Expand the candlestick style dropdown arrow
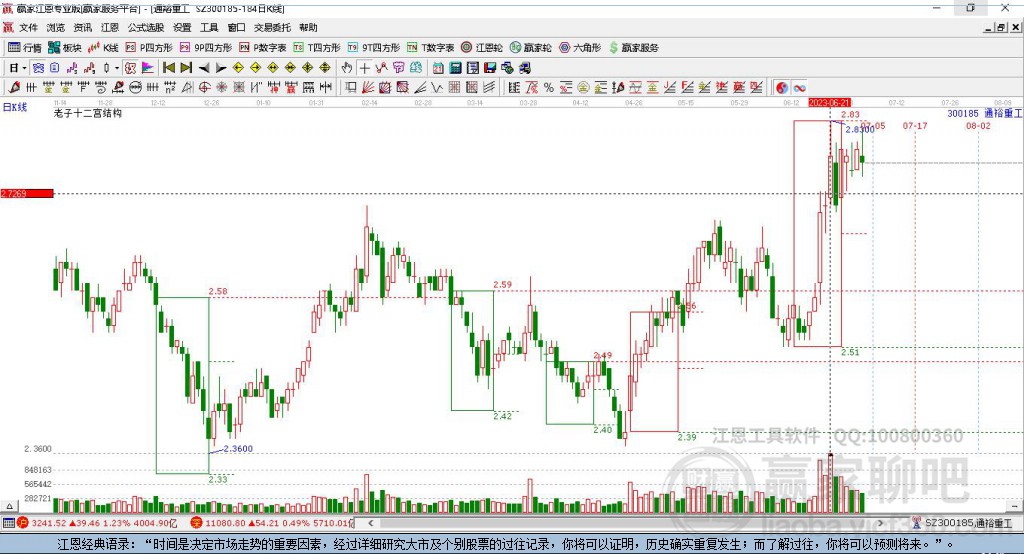 [116, 67]
